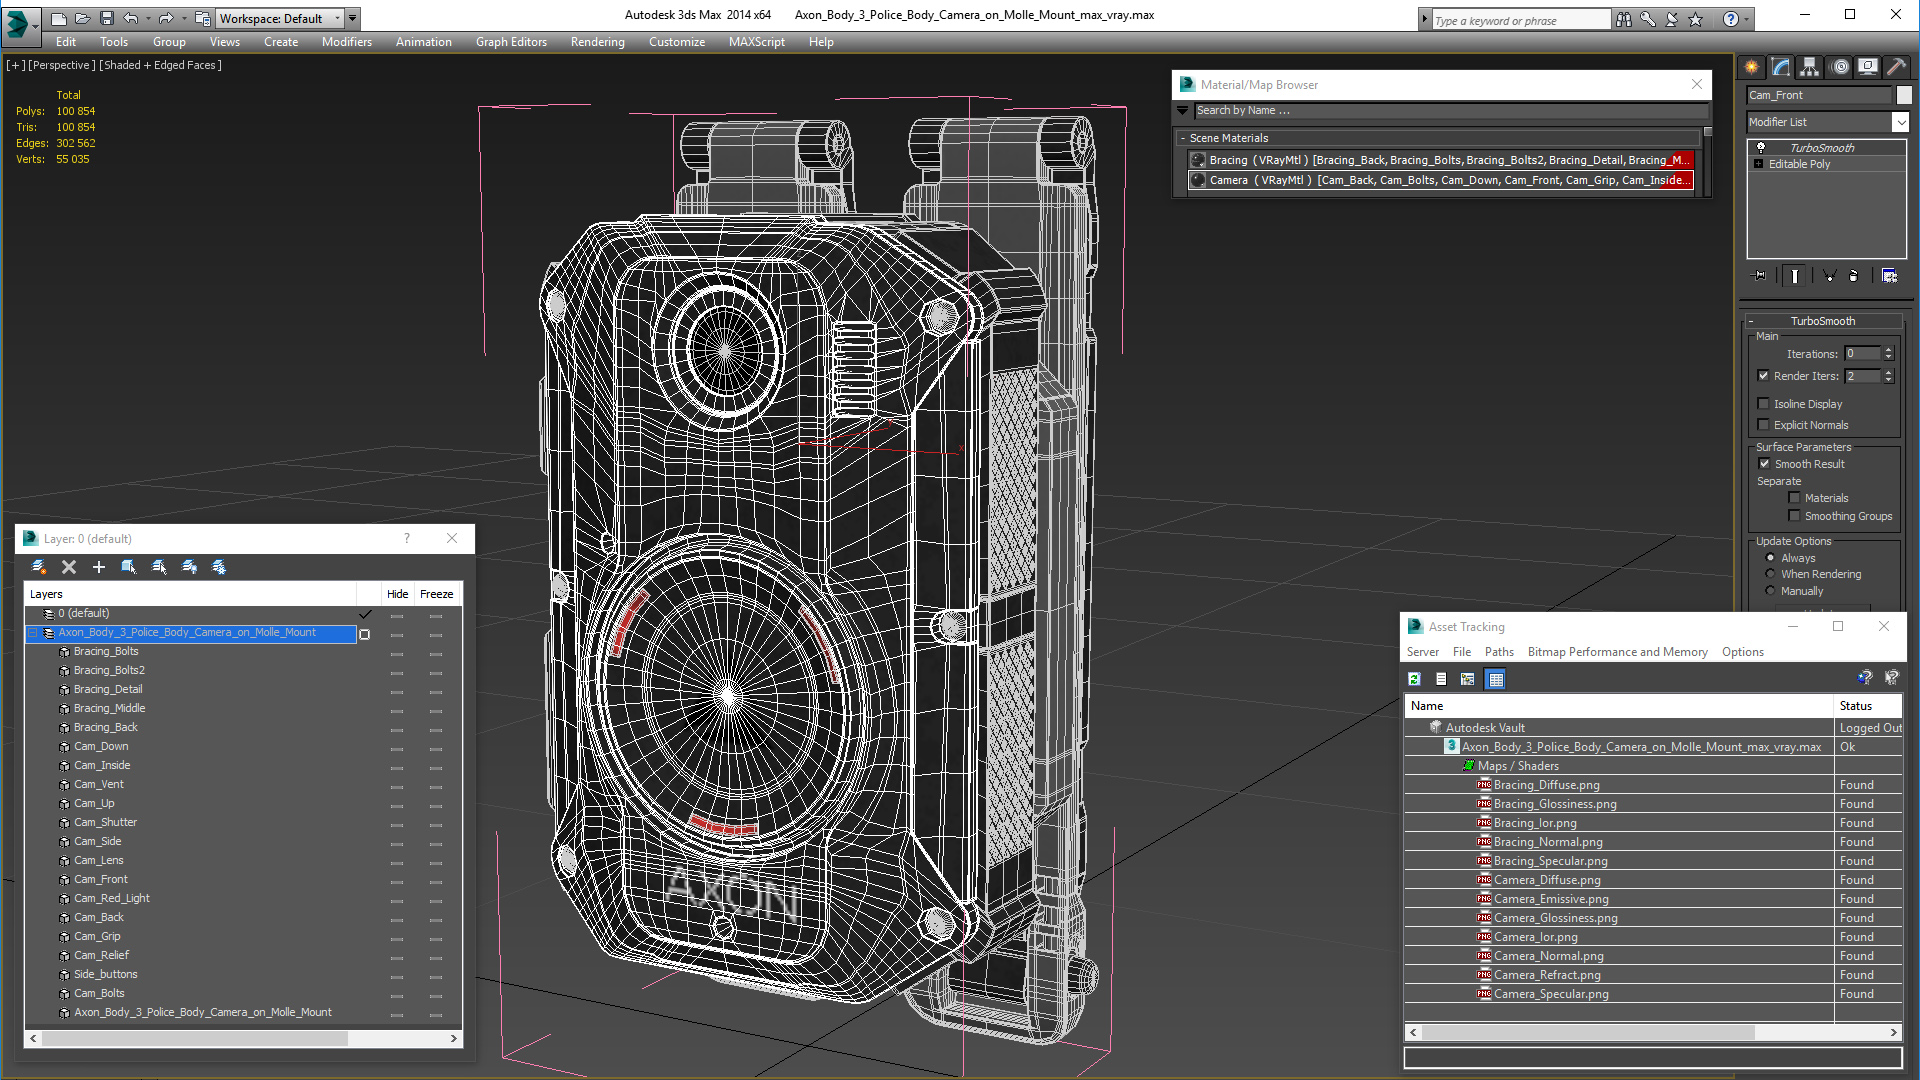This screenshot has height=1080, width=1920.
Task: Switch Asset Tracking to tree view icon
Action: pyautogui.click(x=1468, y=679)
